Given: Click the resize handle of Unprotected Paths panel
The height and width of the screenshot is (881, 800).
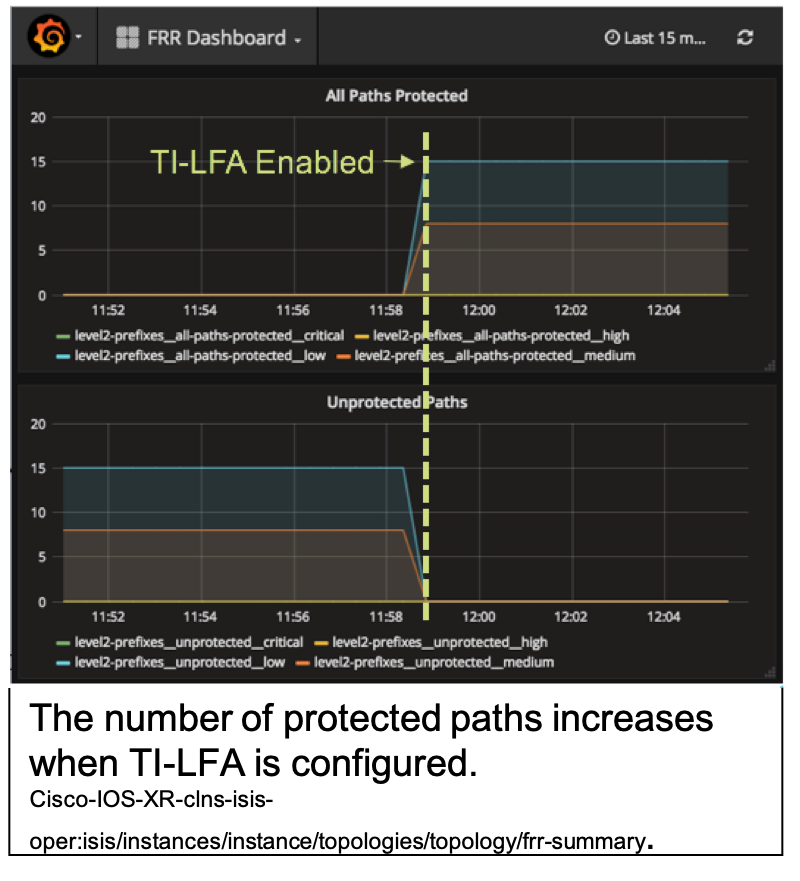Looking at the screenshot, I should [770, 673].
